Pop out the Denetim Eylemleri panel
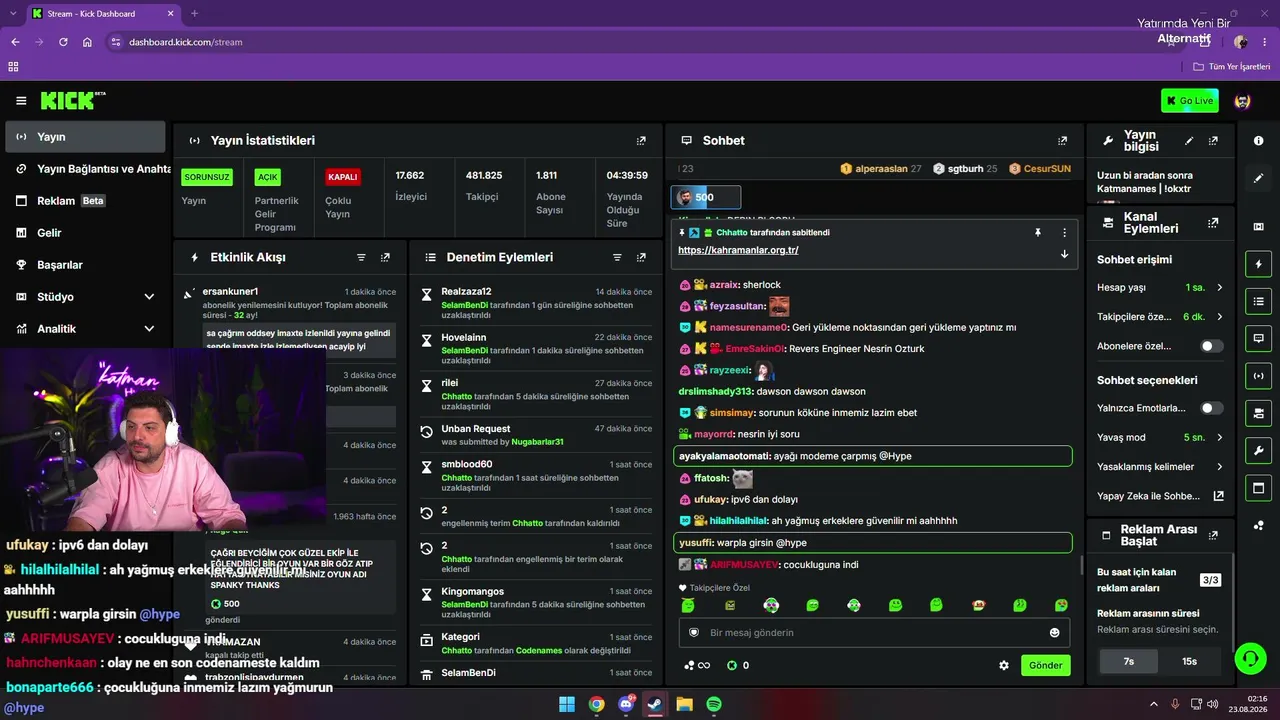This screenshot has width=1280, height=720. coord(641,257)
